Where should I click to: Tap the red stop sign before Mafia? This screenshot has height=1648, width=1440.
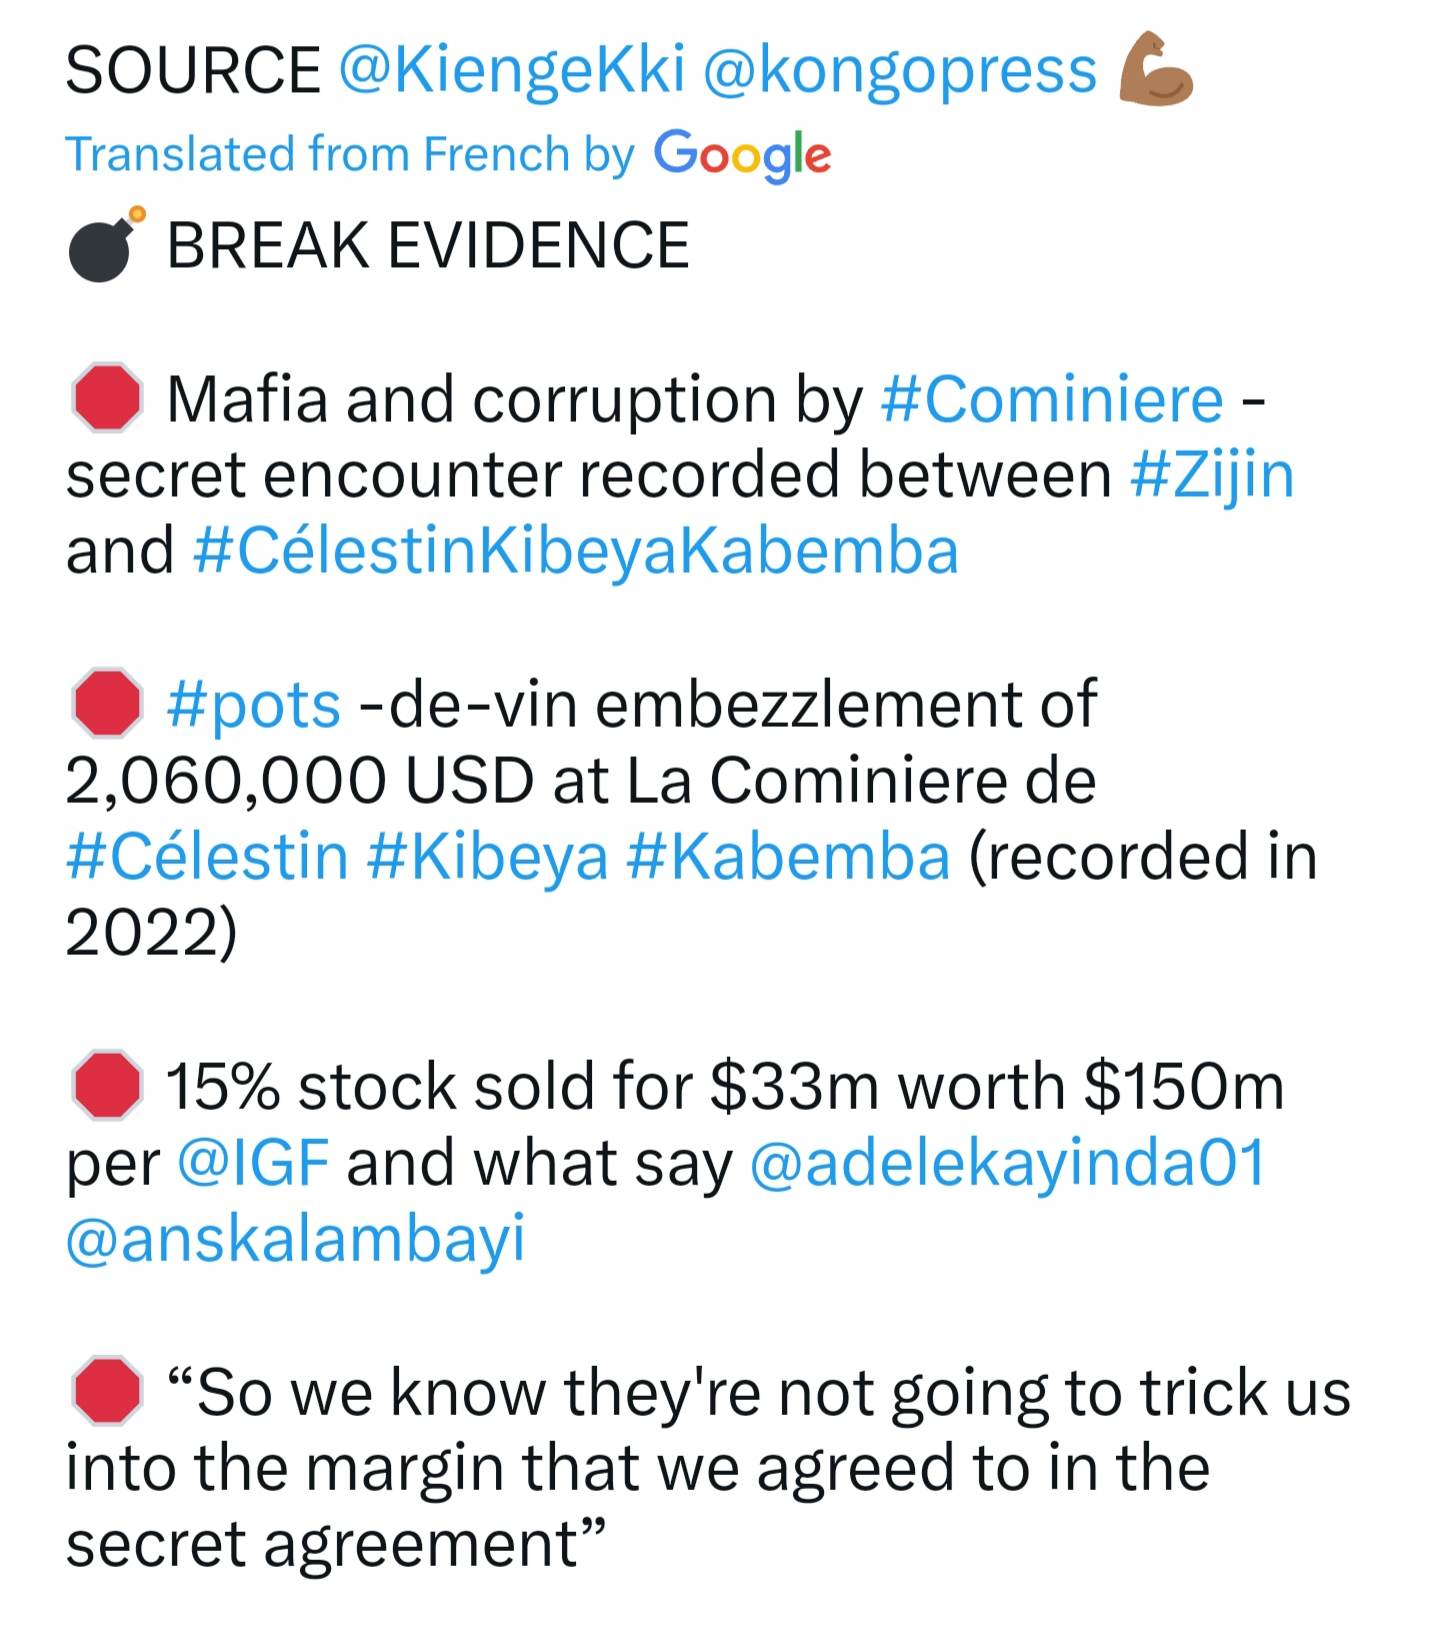106,398
